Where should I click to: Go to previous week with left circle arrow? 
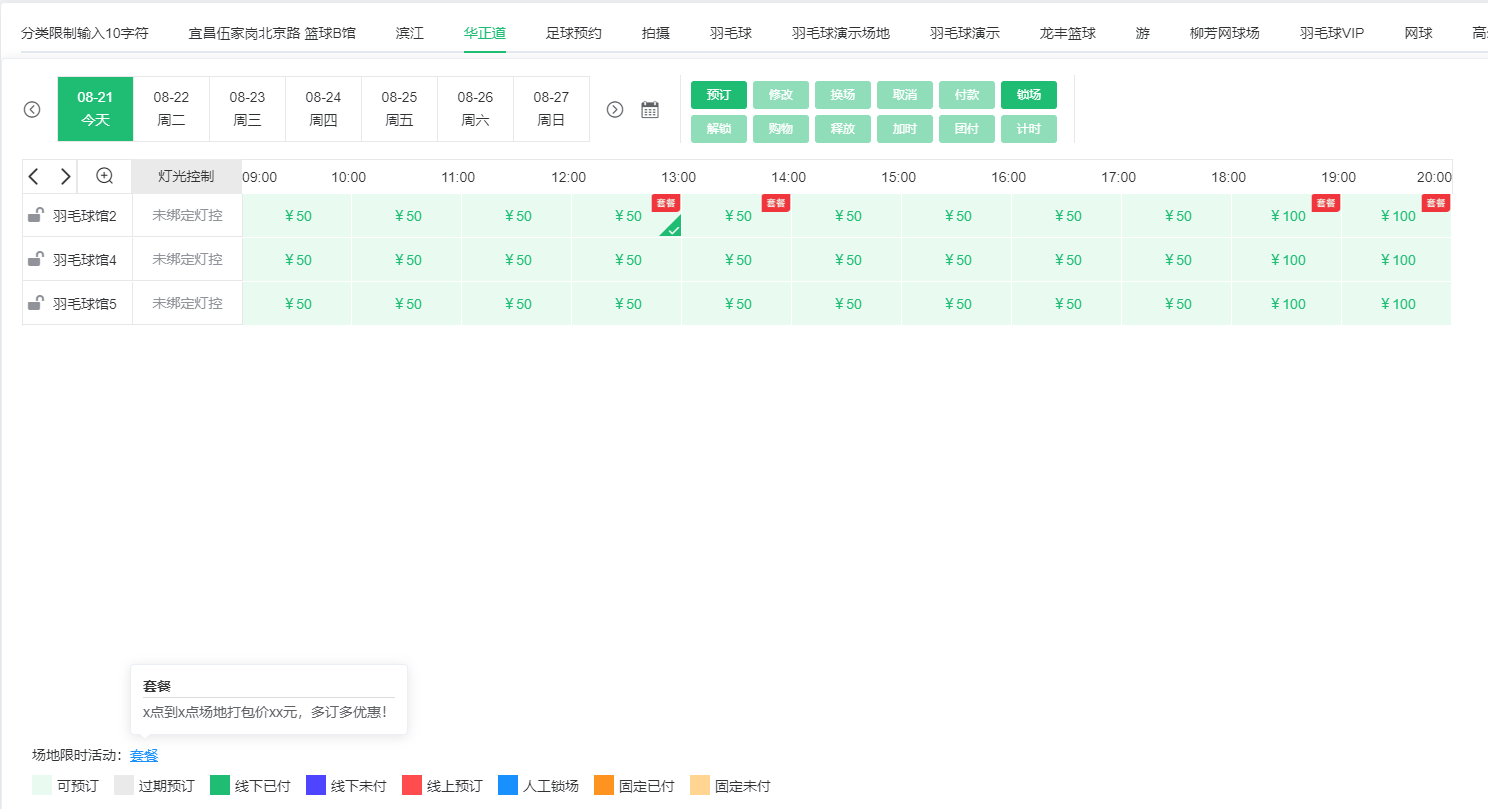point(32,110)
